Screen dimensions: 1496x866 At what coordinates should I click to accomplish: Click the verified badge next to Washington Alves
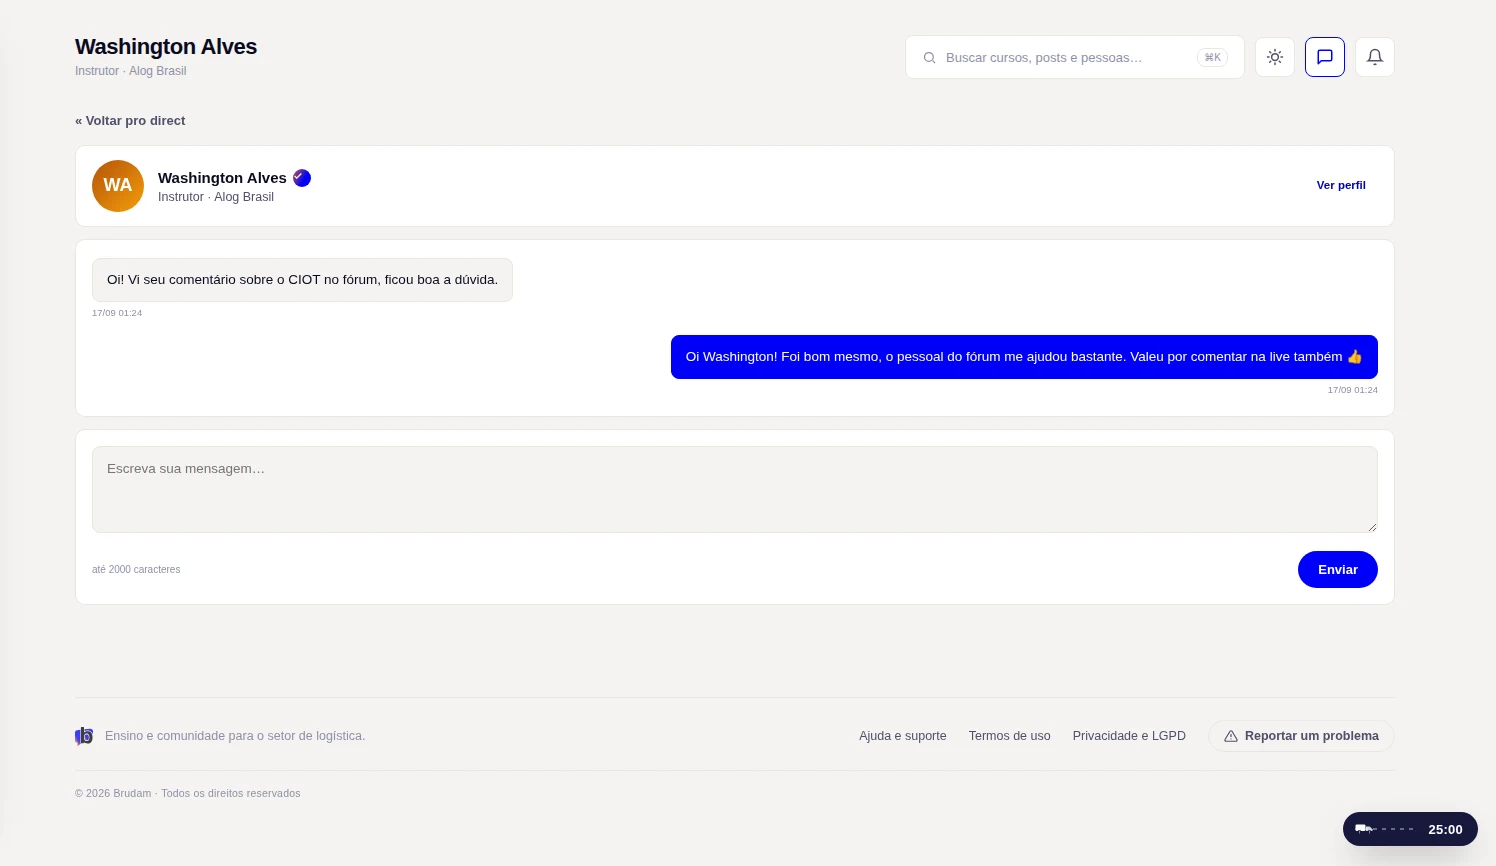[x=302, y=178]
